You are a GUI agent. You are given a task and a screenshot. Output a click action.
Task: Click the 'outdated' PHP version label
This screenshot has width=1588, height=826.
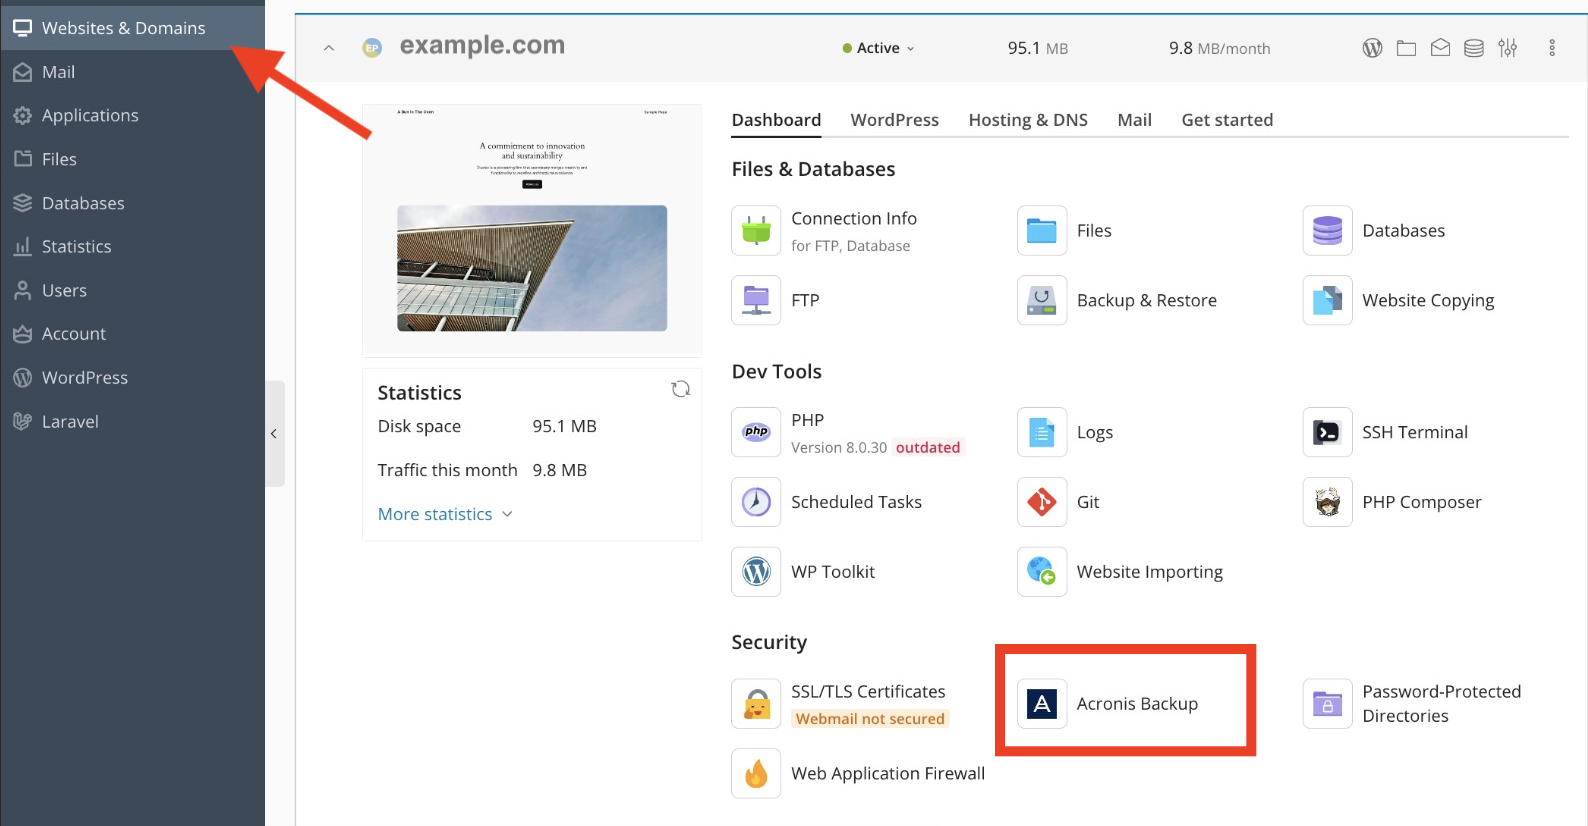point(928,448)
